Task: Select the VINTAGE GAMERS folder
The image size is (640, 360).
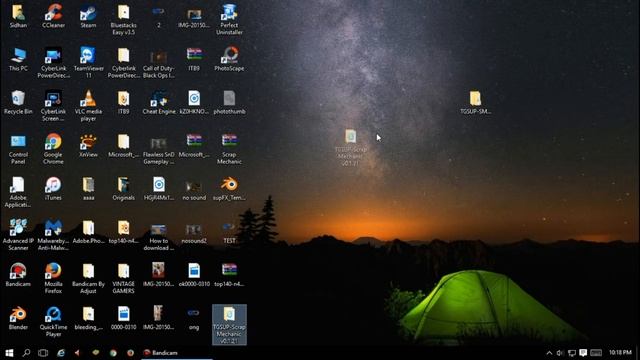Action: click(x=123, y=278)
